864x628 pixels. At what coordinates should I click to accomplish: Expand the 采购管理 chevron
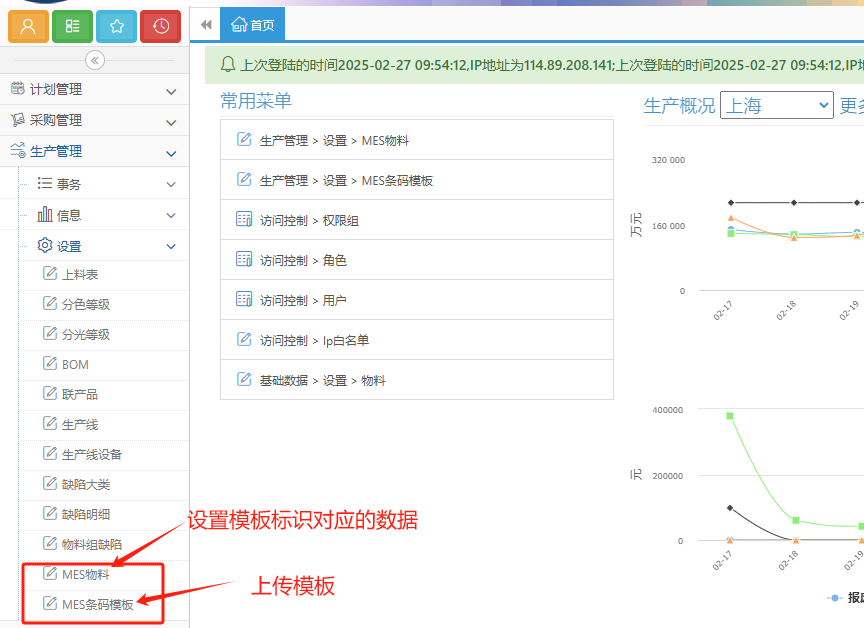(171, 122)
